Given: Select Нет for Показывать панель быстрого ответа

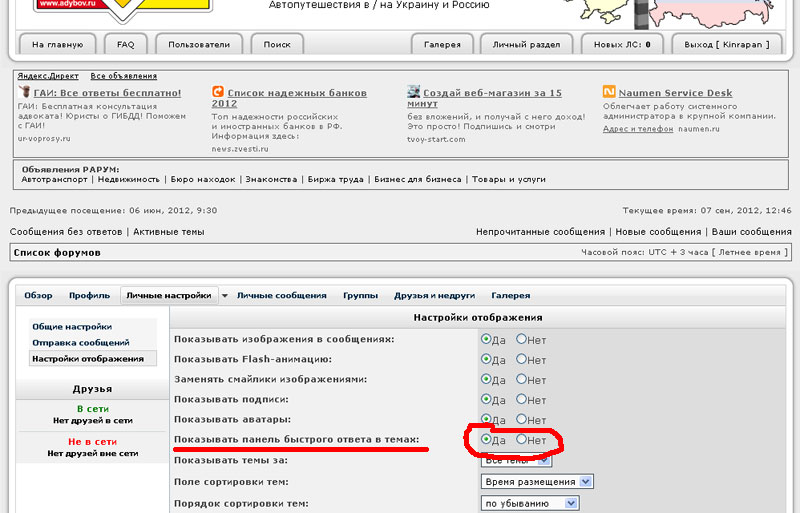Looking at the screenshot, I should tap(521, 439).
